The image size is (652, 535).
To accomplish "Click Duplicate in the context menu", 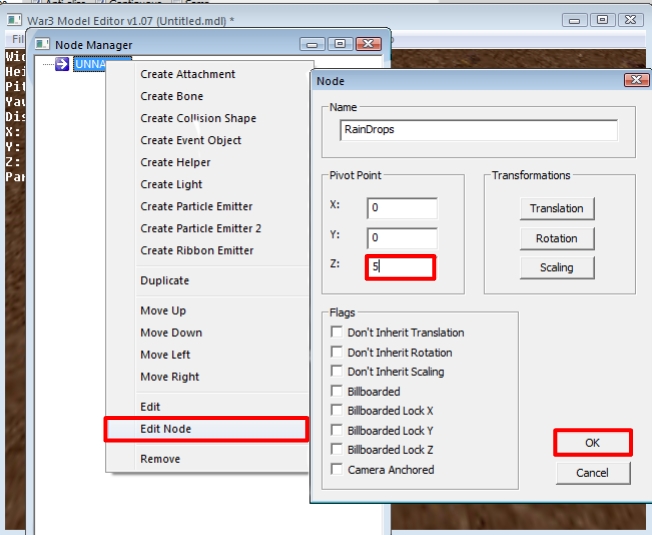I will point(165,281).
